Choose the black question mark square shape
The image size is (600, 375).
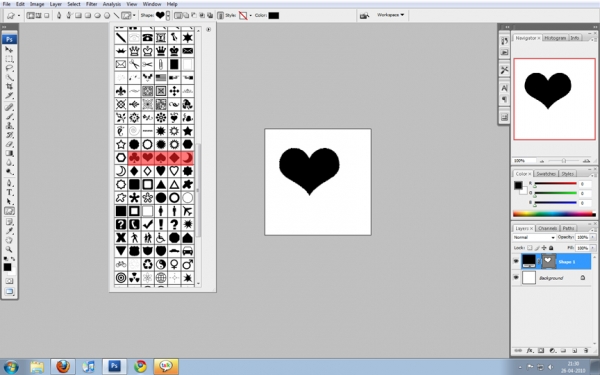click(121, 224)
